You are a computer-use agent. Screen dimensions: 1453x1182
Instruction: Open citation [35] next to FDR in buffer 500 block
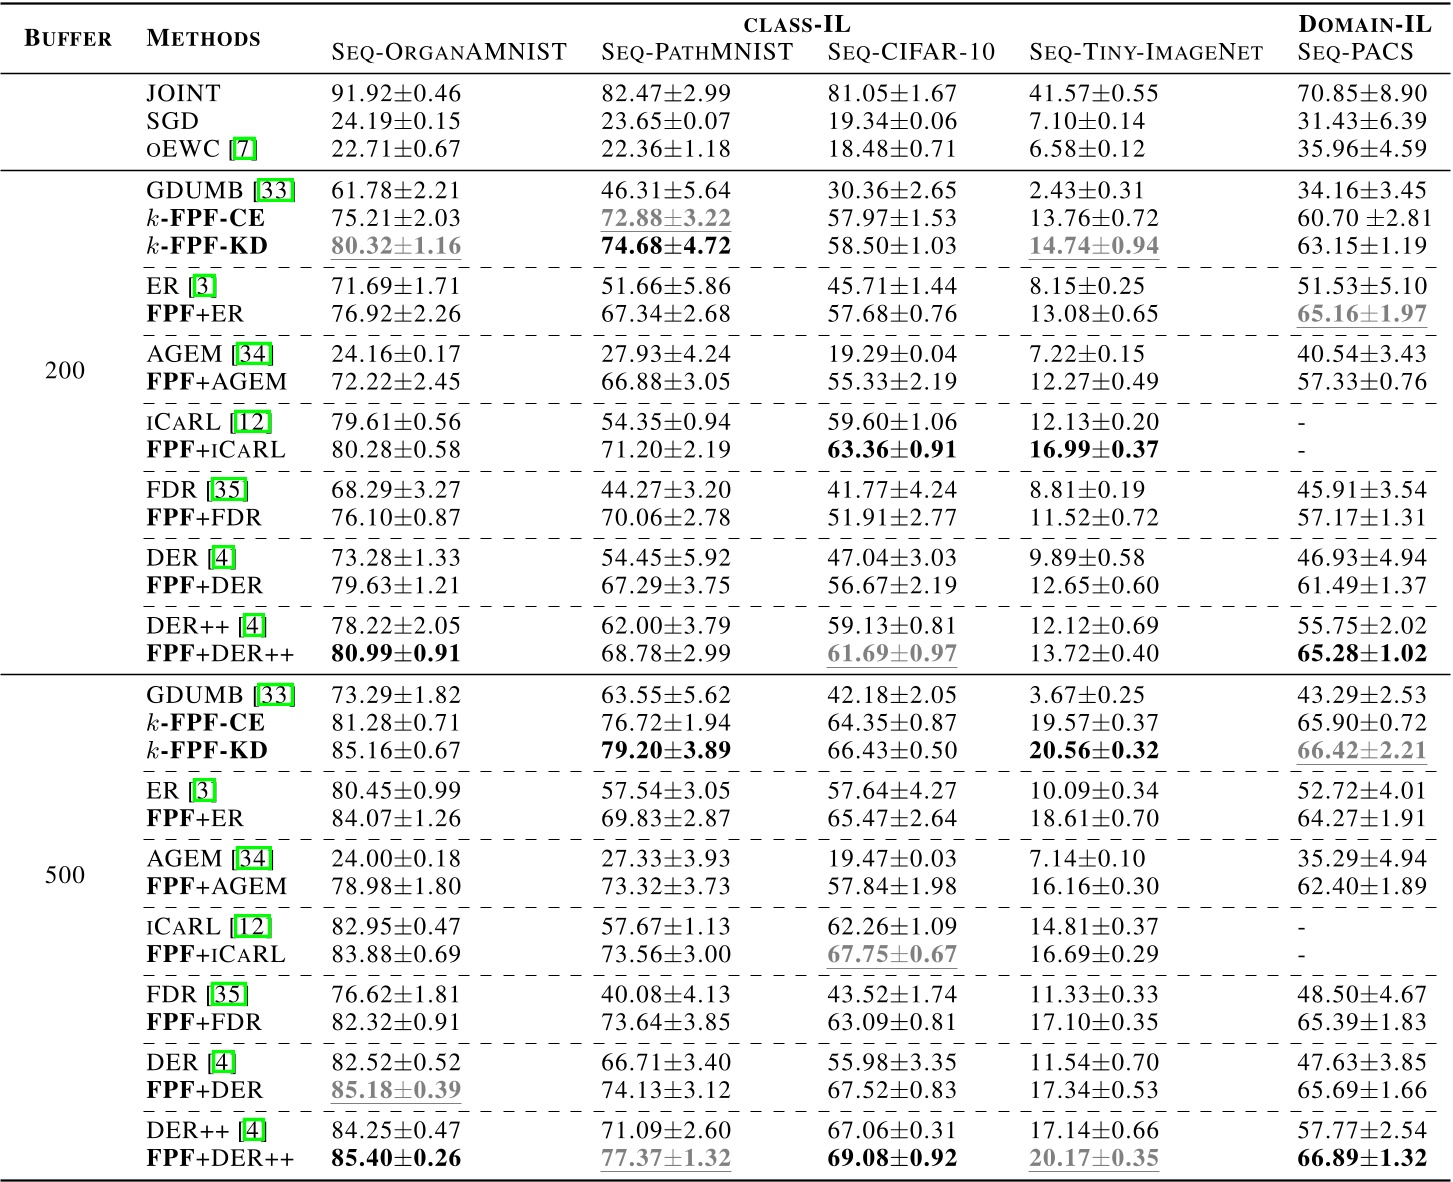click(x=228, y=994)
